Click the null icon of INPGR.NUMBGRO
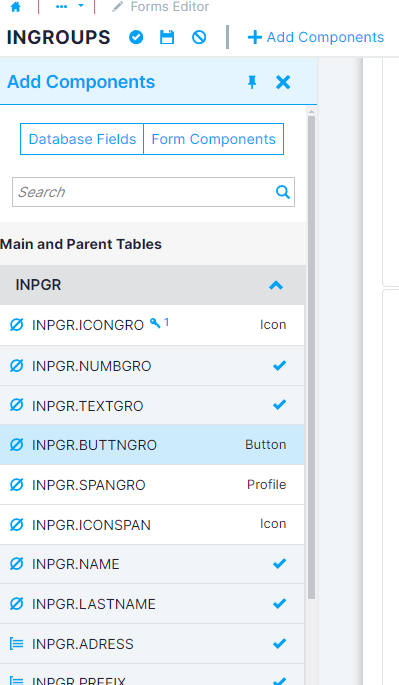 click(x=16, y=365)
